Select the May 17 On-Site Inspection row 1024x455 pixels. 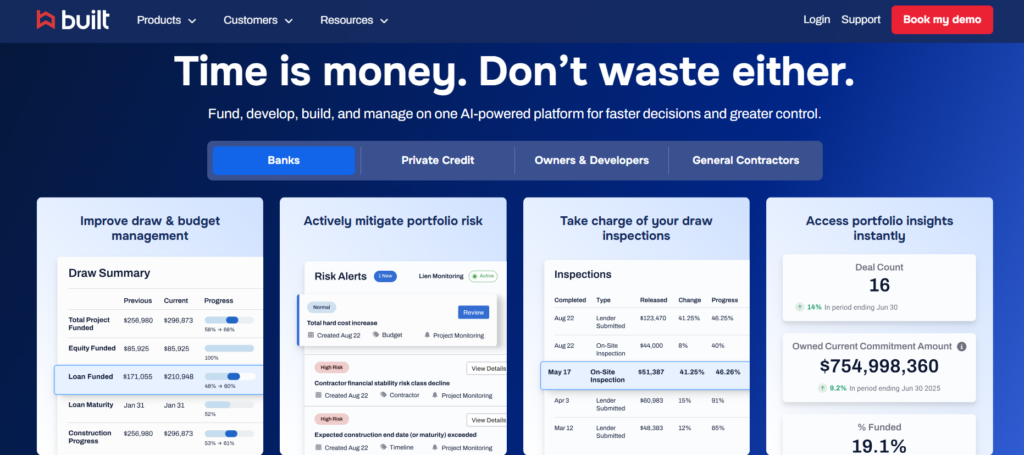click(x=645, y=375)
